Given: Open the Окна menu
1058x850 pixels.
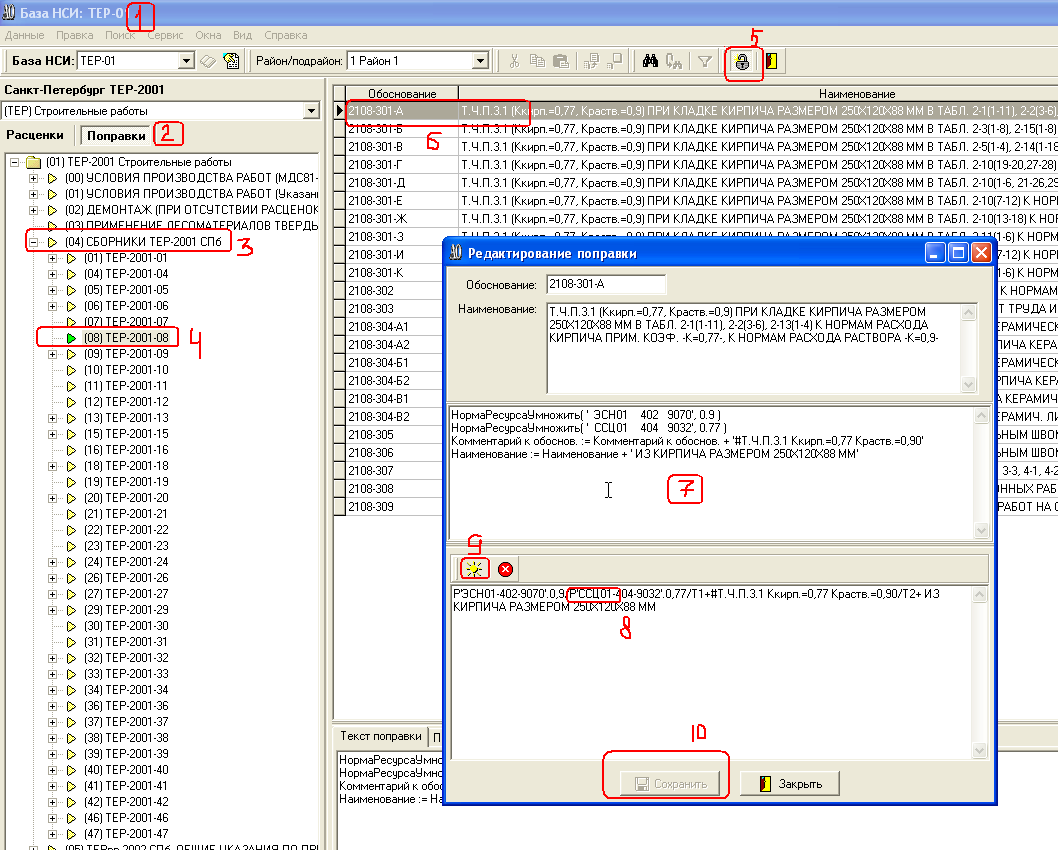Looking at the screenshot, I should pos(208,35).
